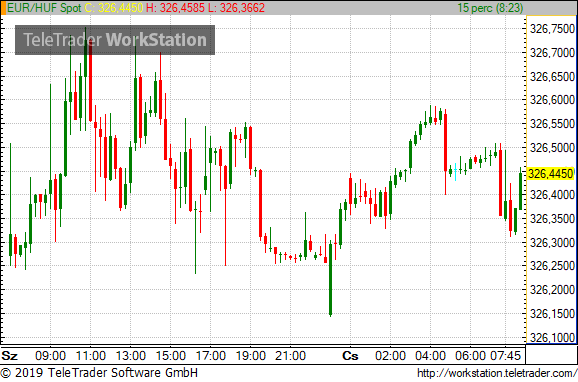Click the 07:45 time axis label
The width and height of the screenshot is (578, 382).
pos(505,356)
